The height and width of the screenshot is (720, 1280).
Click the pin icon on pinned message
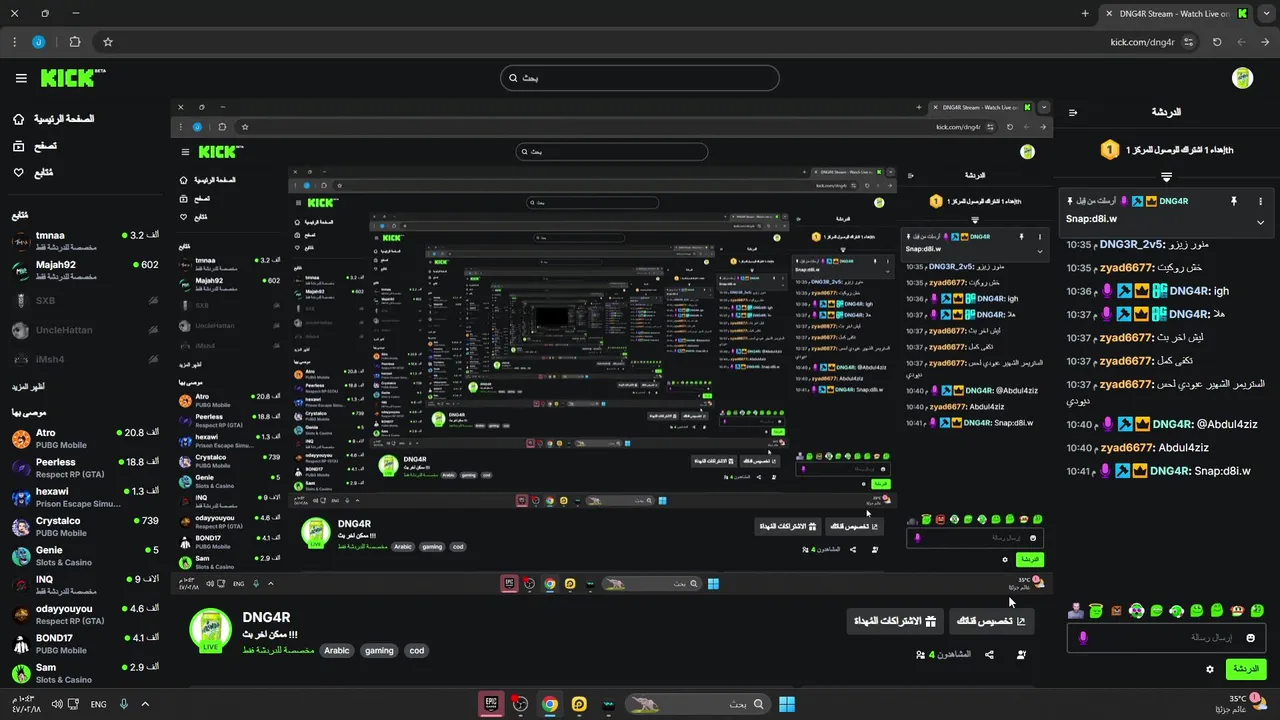1234,201
